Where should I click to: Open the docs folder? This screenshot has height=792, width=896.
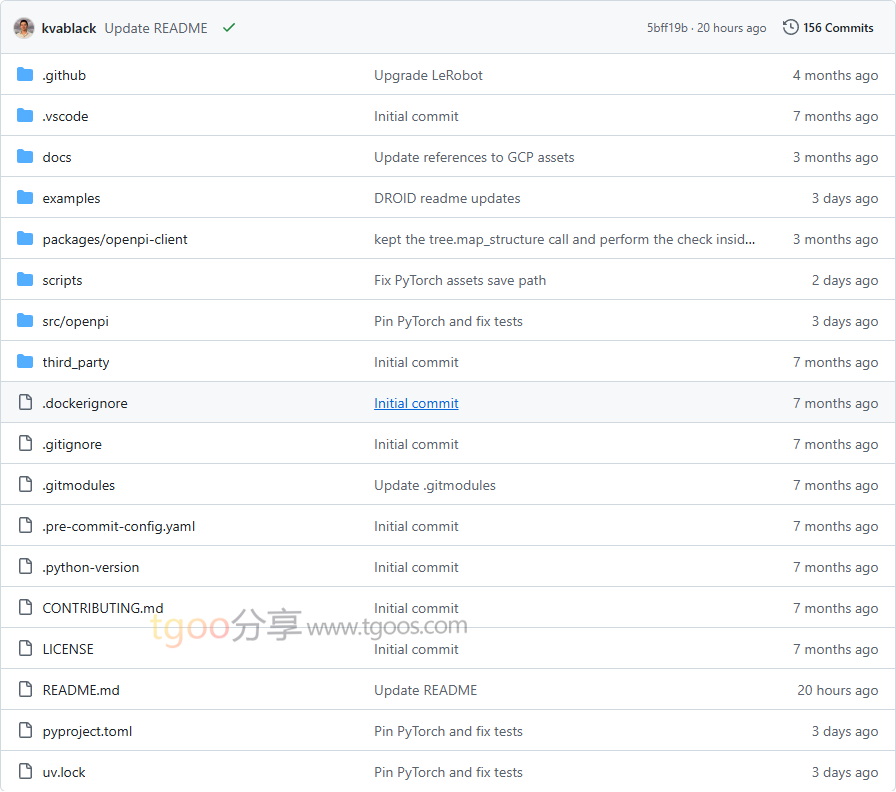pyautogui.click(x=57, y=157)
